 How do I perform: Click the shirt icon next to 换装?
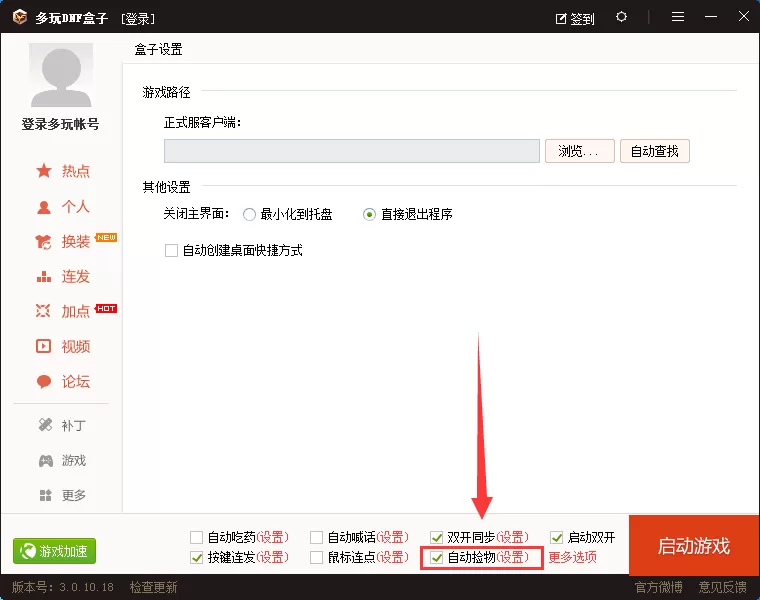pos(43,241)
